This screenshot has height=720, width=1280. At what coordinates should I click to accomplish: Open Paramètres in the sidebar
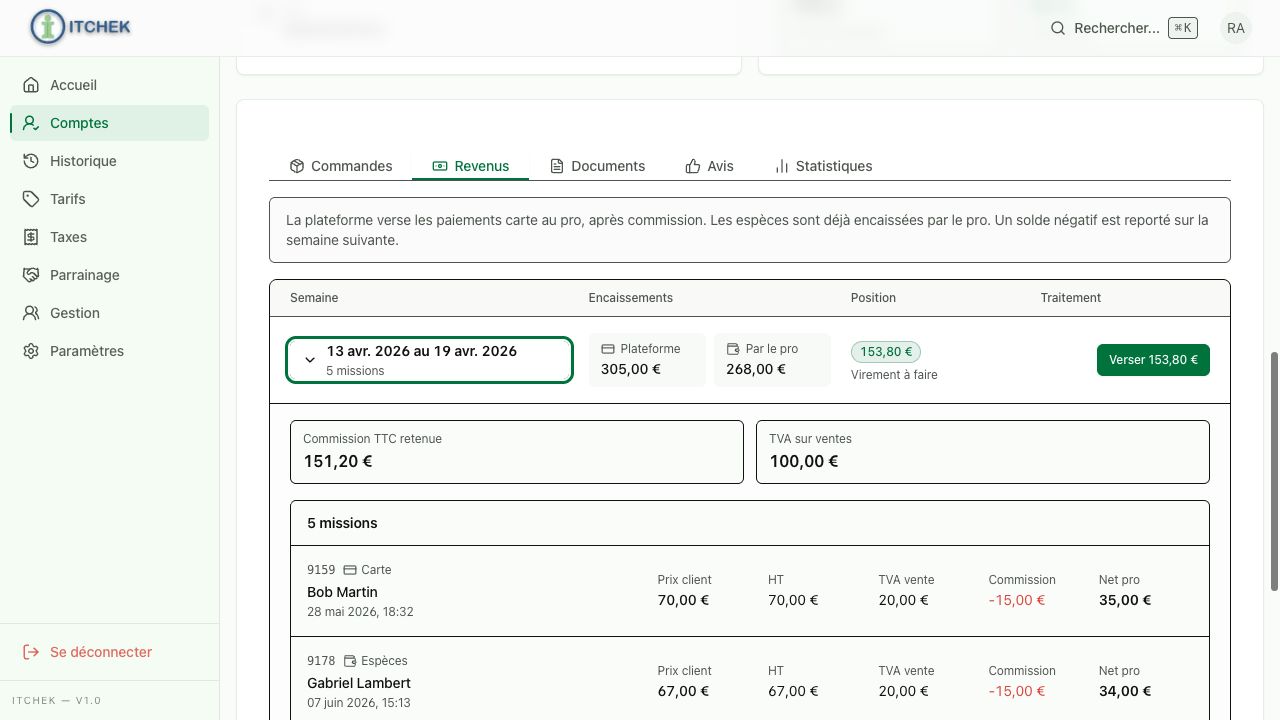pos(110,351)
